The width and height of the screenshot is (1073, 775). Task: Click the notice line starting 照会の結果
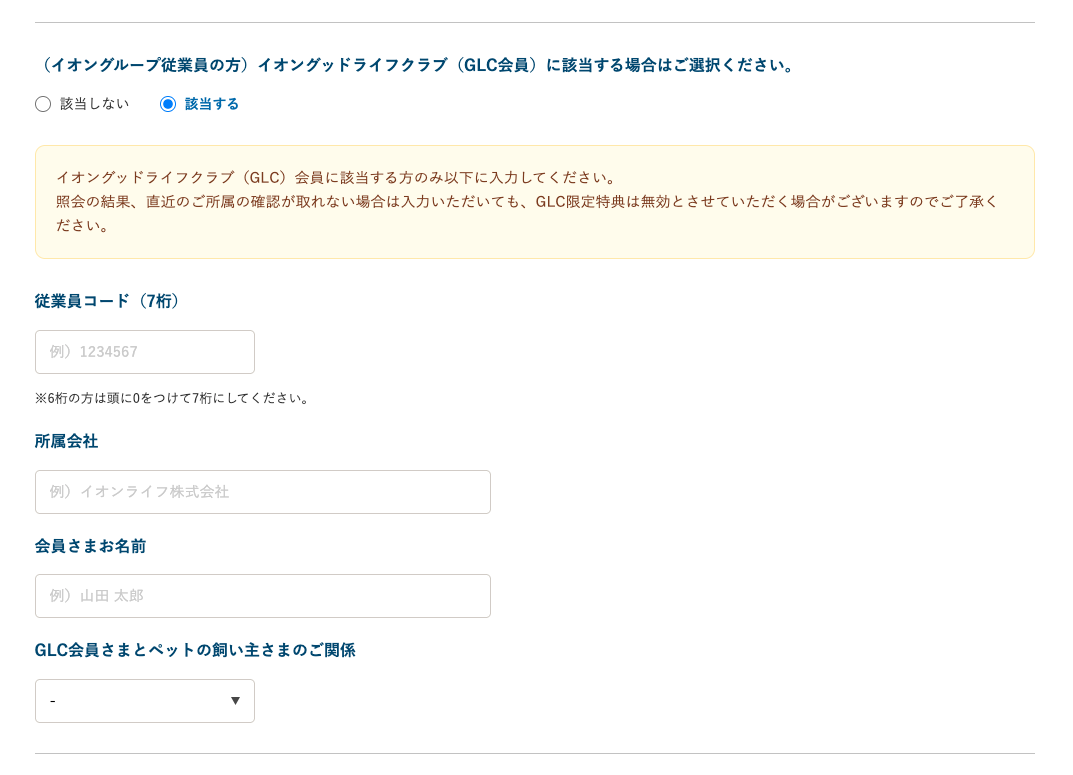[527, 201]
